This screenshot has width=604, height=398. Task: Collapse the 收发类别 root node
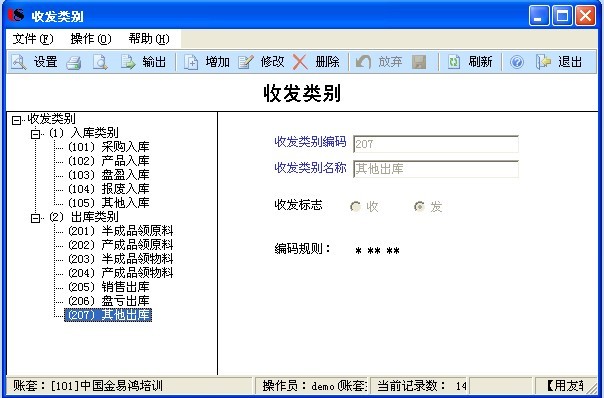coord(16,120)
